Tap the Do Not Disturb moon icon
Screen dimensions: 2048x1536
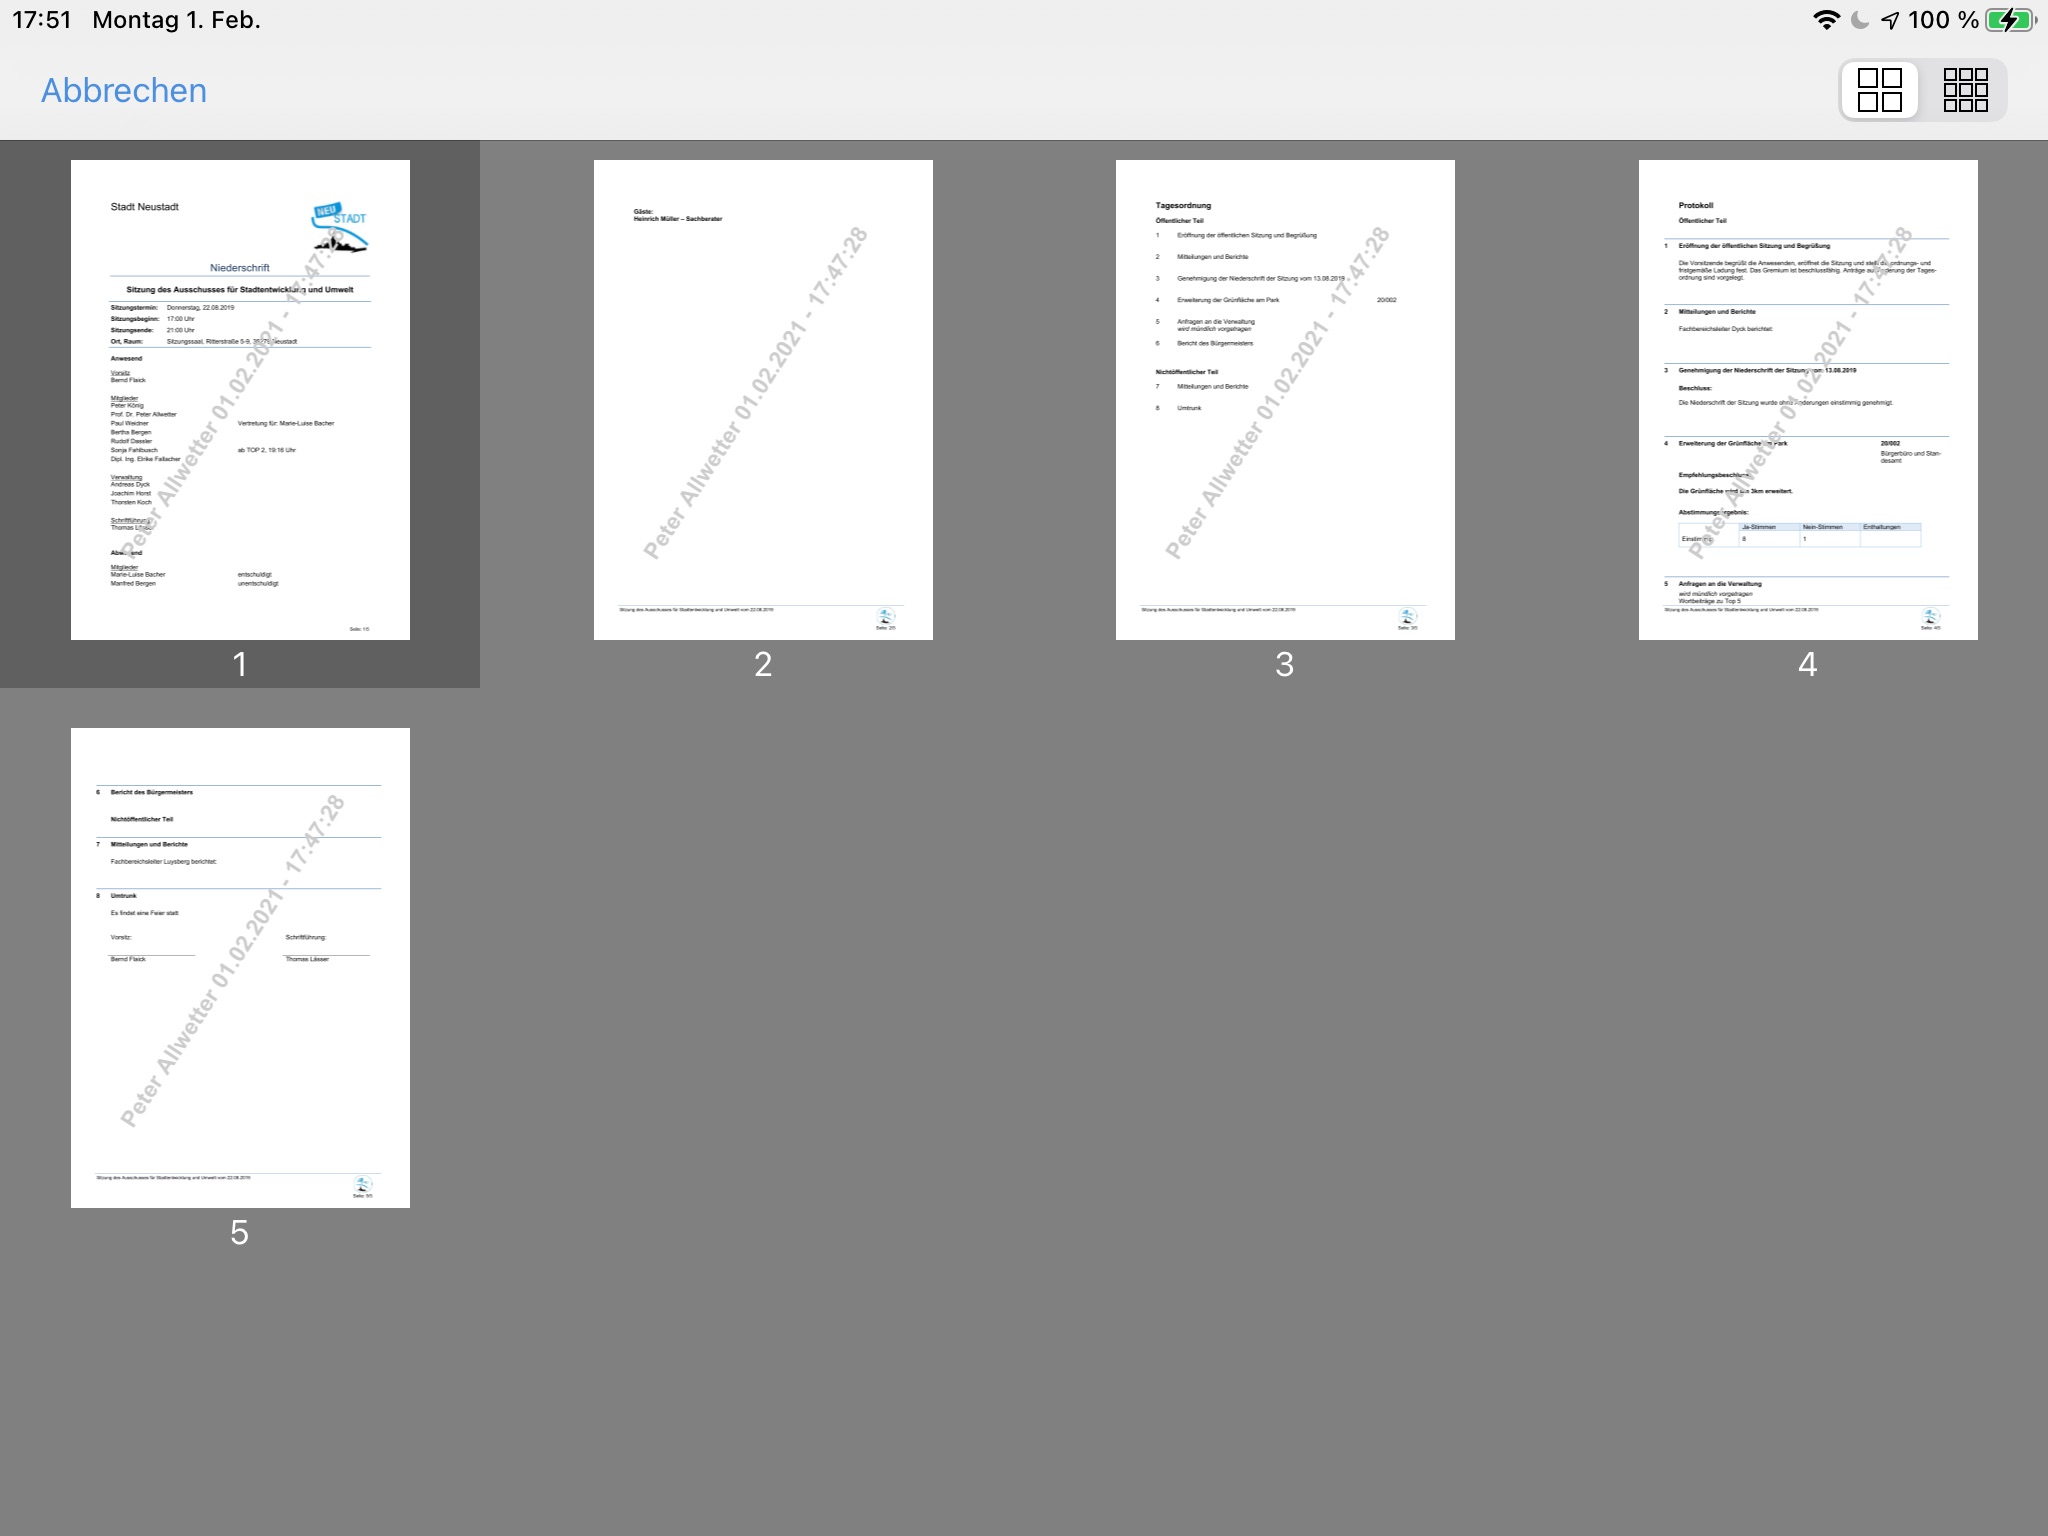1860,20
